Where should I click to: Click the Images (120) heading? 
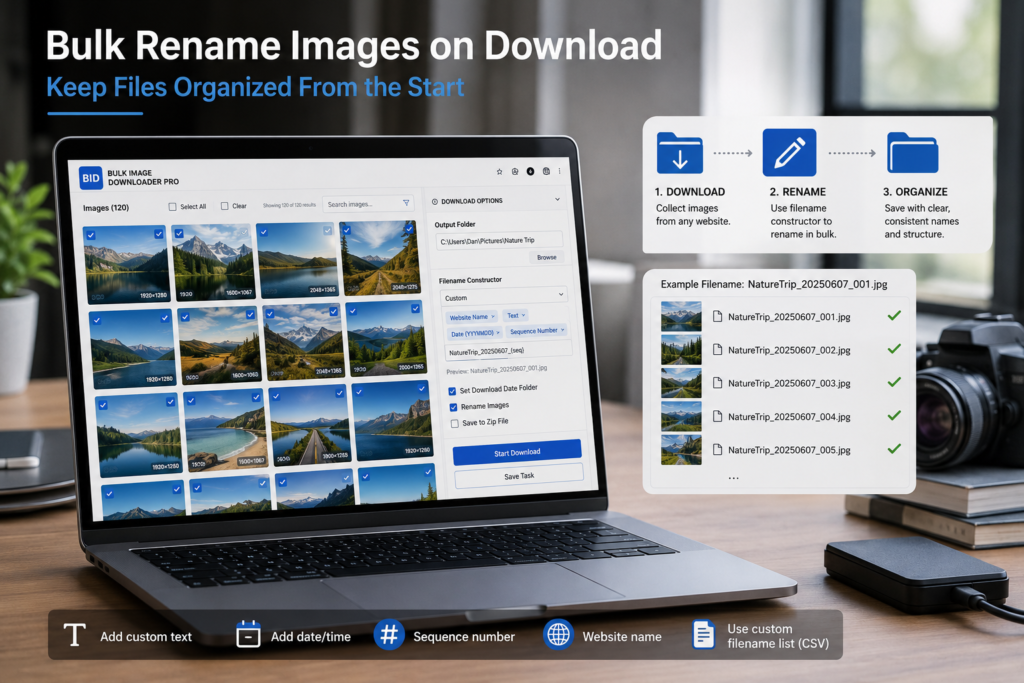106,208
